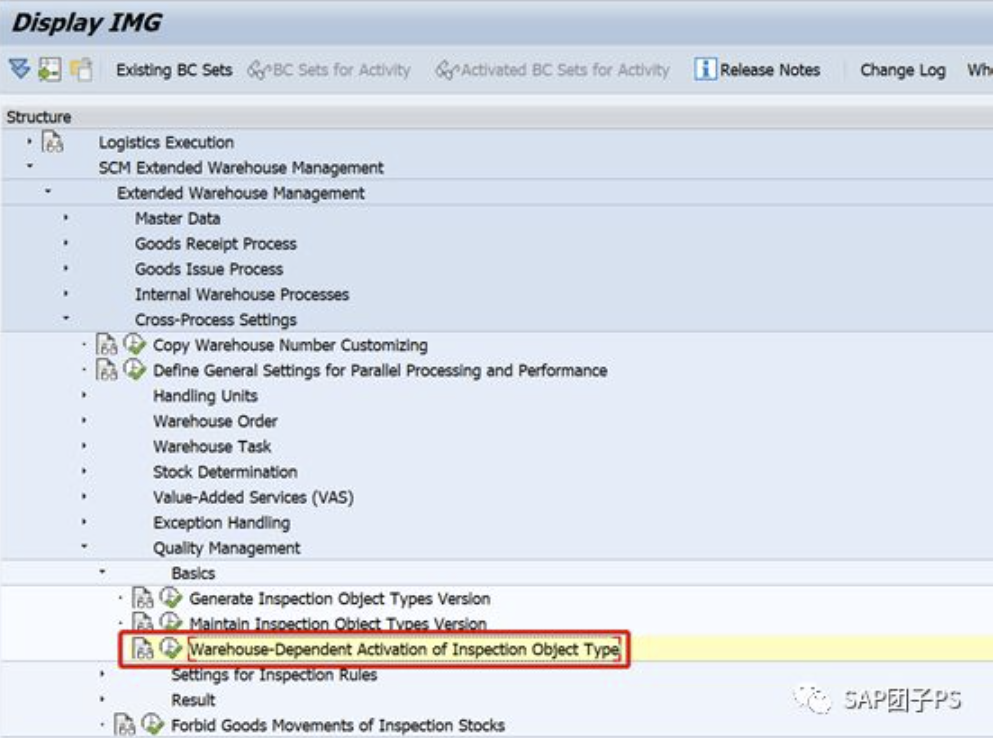Viewport: 997px width, 738px height.
Task: Click the Release Notes info icon
Action: [x=705, y=69]
